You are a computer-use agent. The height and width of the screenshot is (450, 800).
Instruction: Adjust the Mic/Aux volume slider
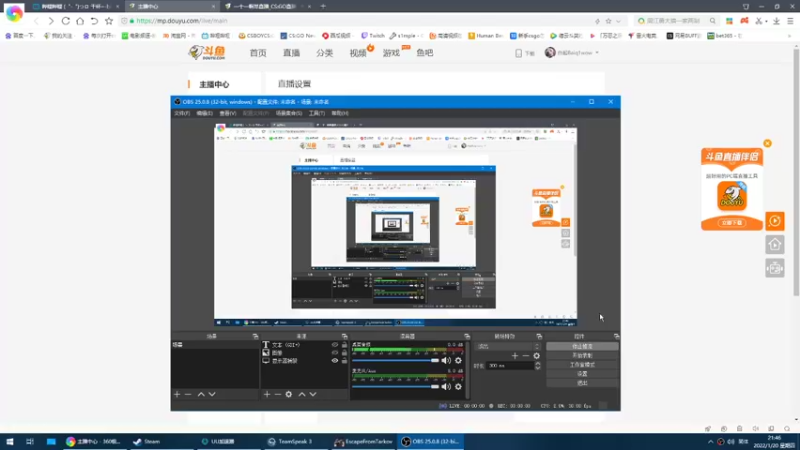395,387
